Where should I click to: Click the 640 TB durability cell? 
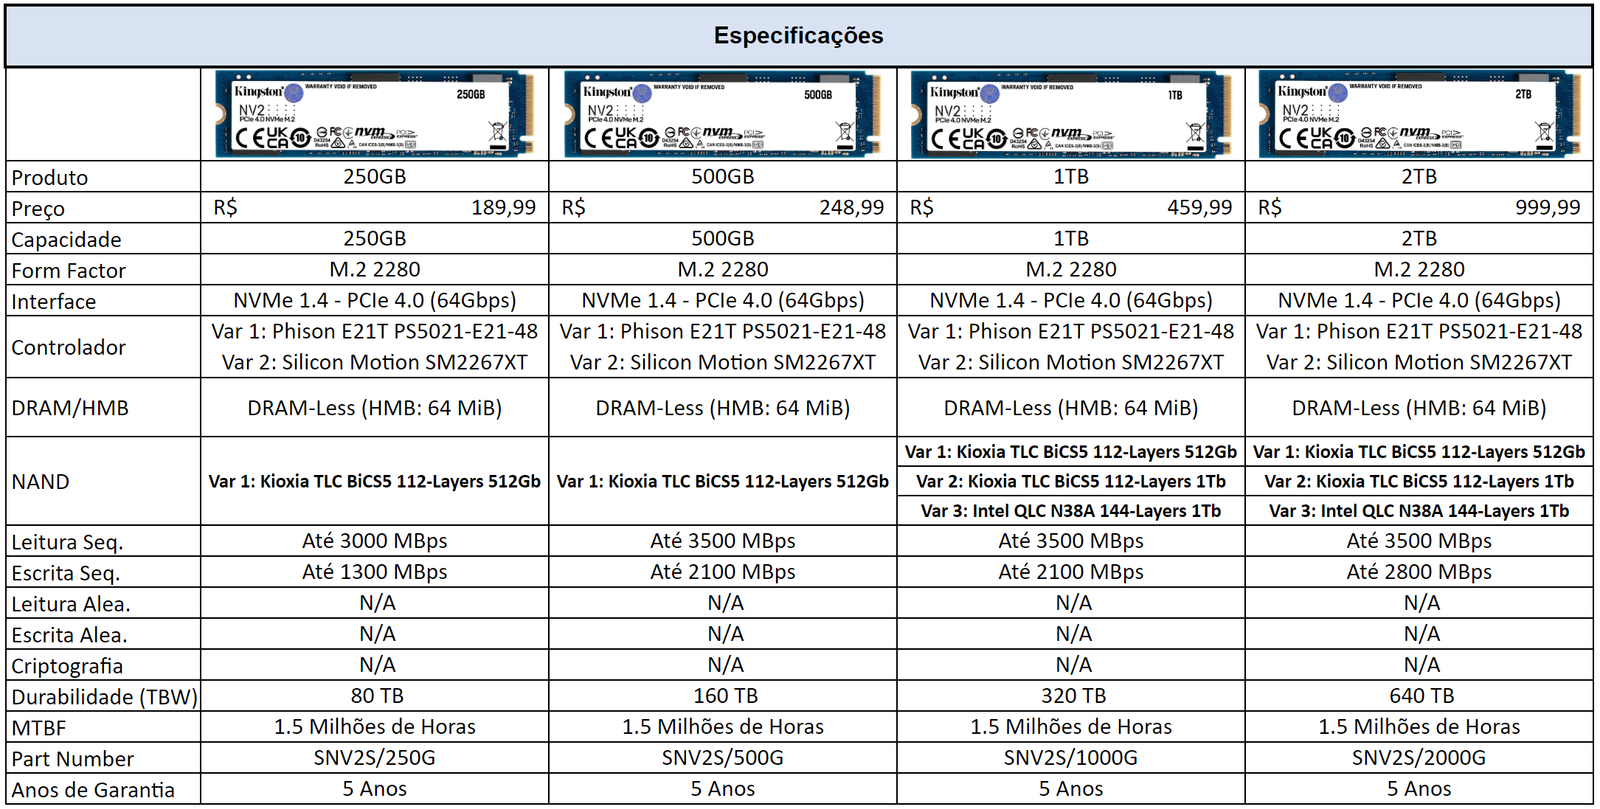[x=1419, y=696]
